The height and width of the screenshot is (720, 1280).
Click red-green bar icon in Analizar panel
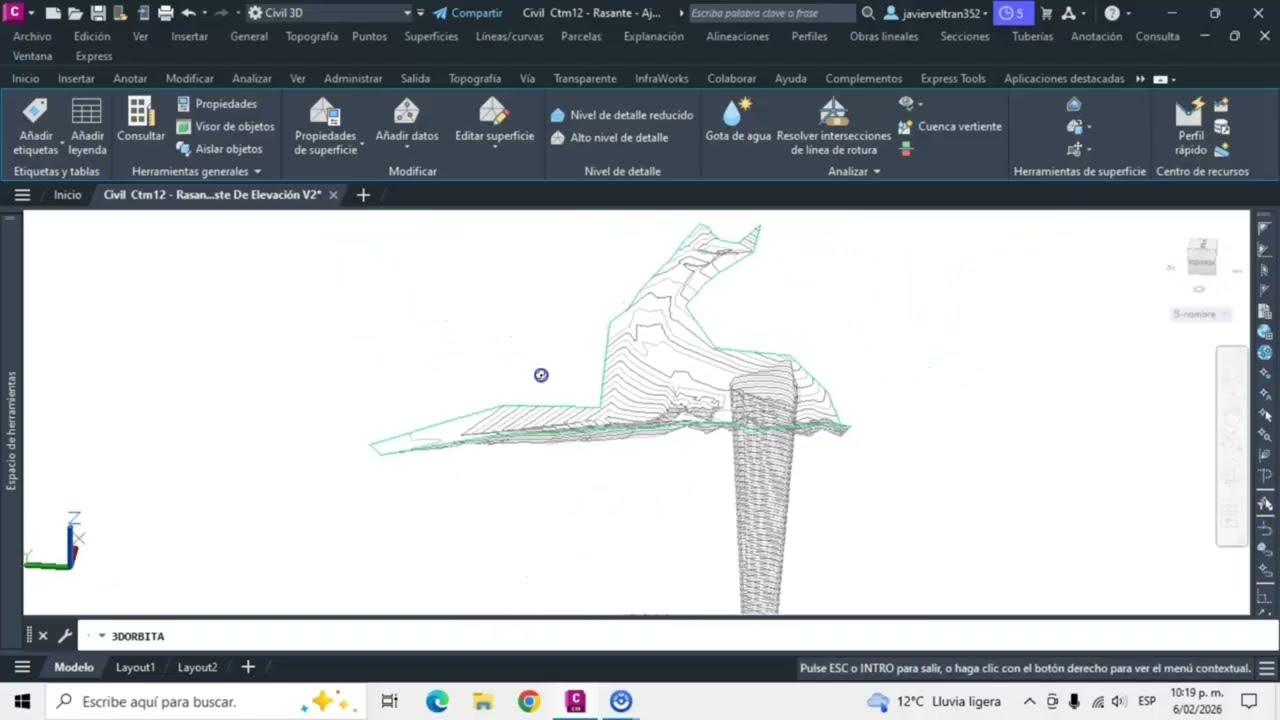[x=906, y=149]
